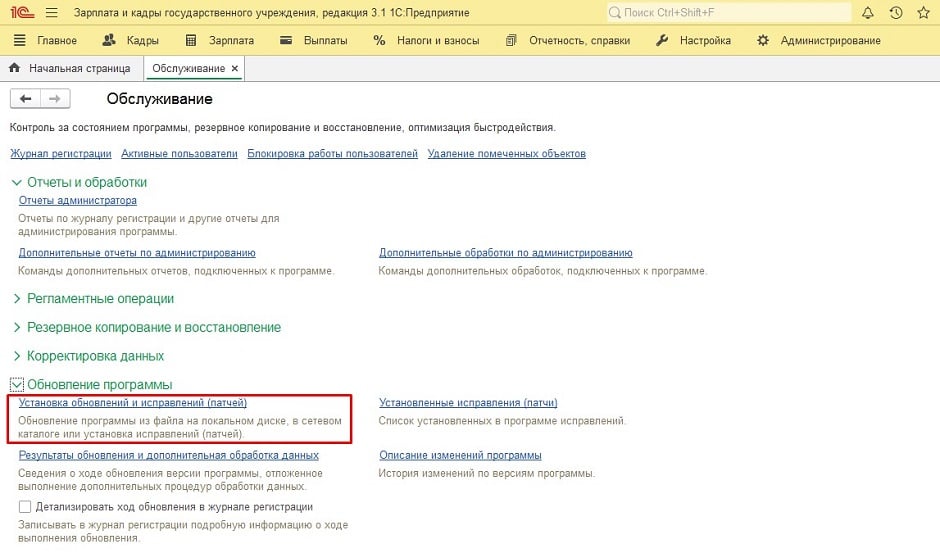Open the Настройка section

pyautogui.click(x=693, y=40)
